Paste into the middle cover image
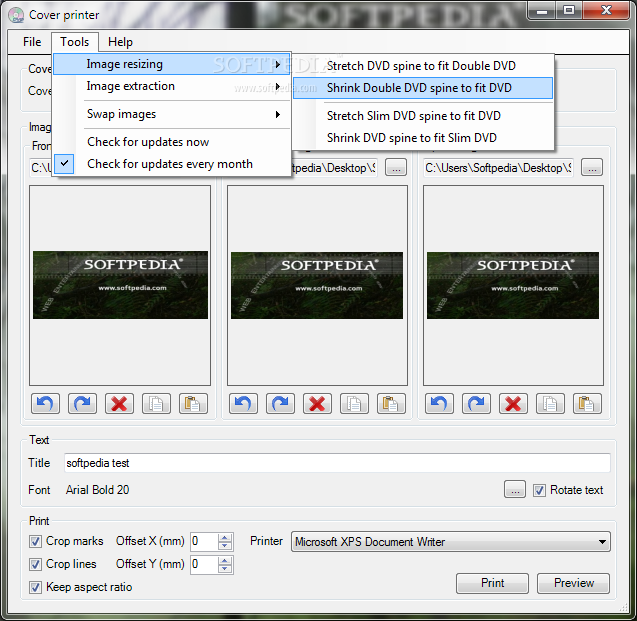This screenshot has height=621, width=637. tap(391, 403)
